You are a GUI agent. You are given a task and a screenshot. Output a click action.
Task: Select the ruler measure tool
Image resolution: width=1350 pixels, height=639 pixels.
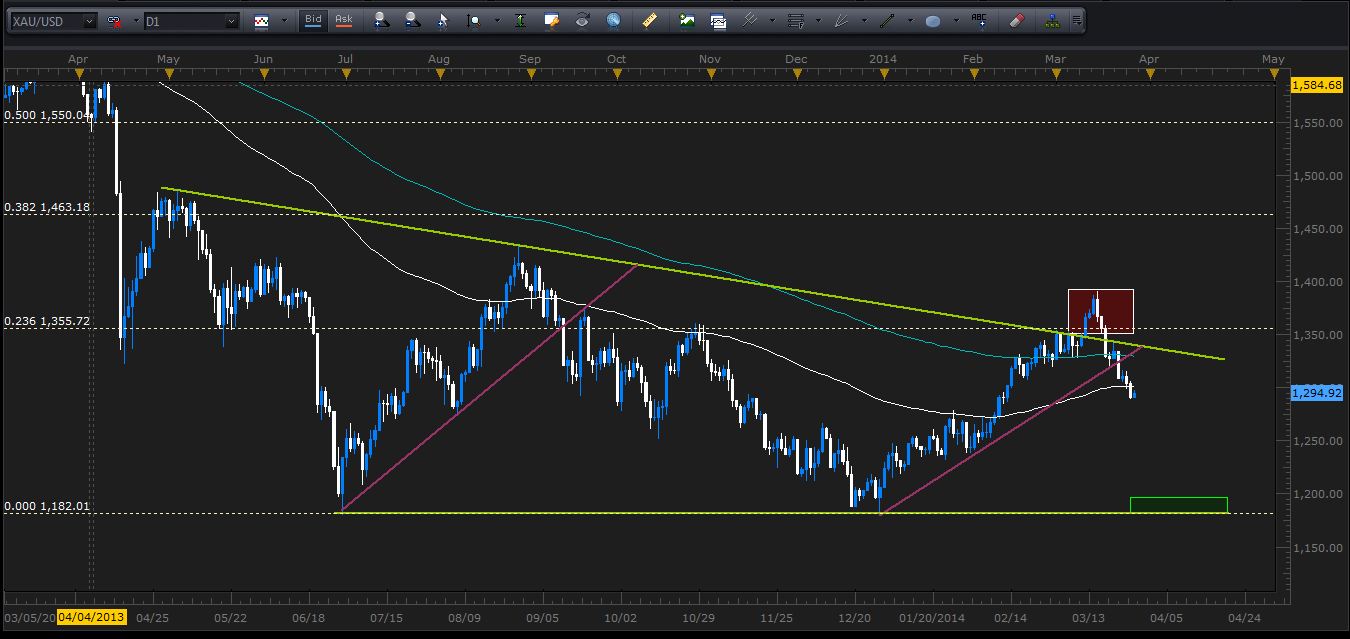pos(650,20)
